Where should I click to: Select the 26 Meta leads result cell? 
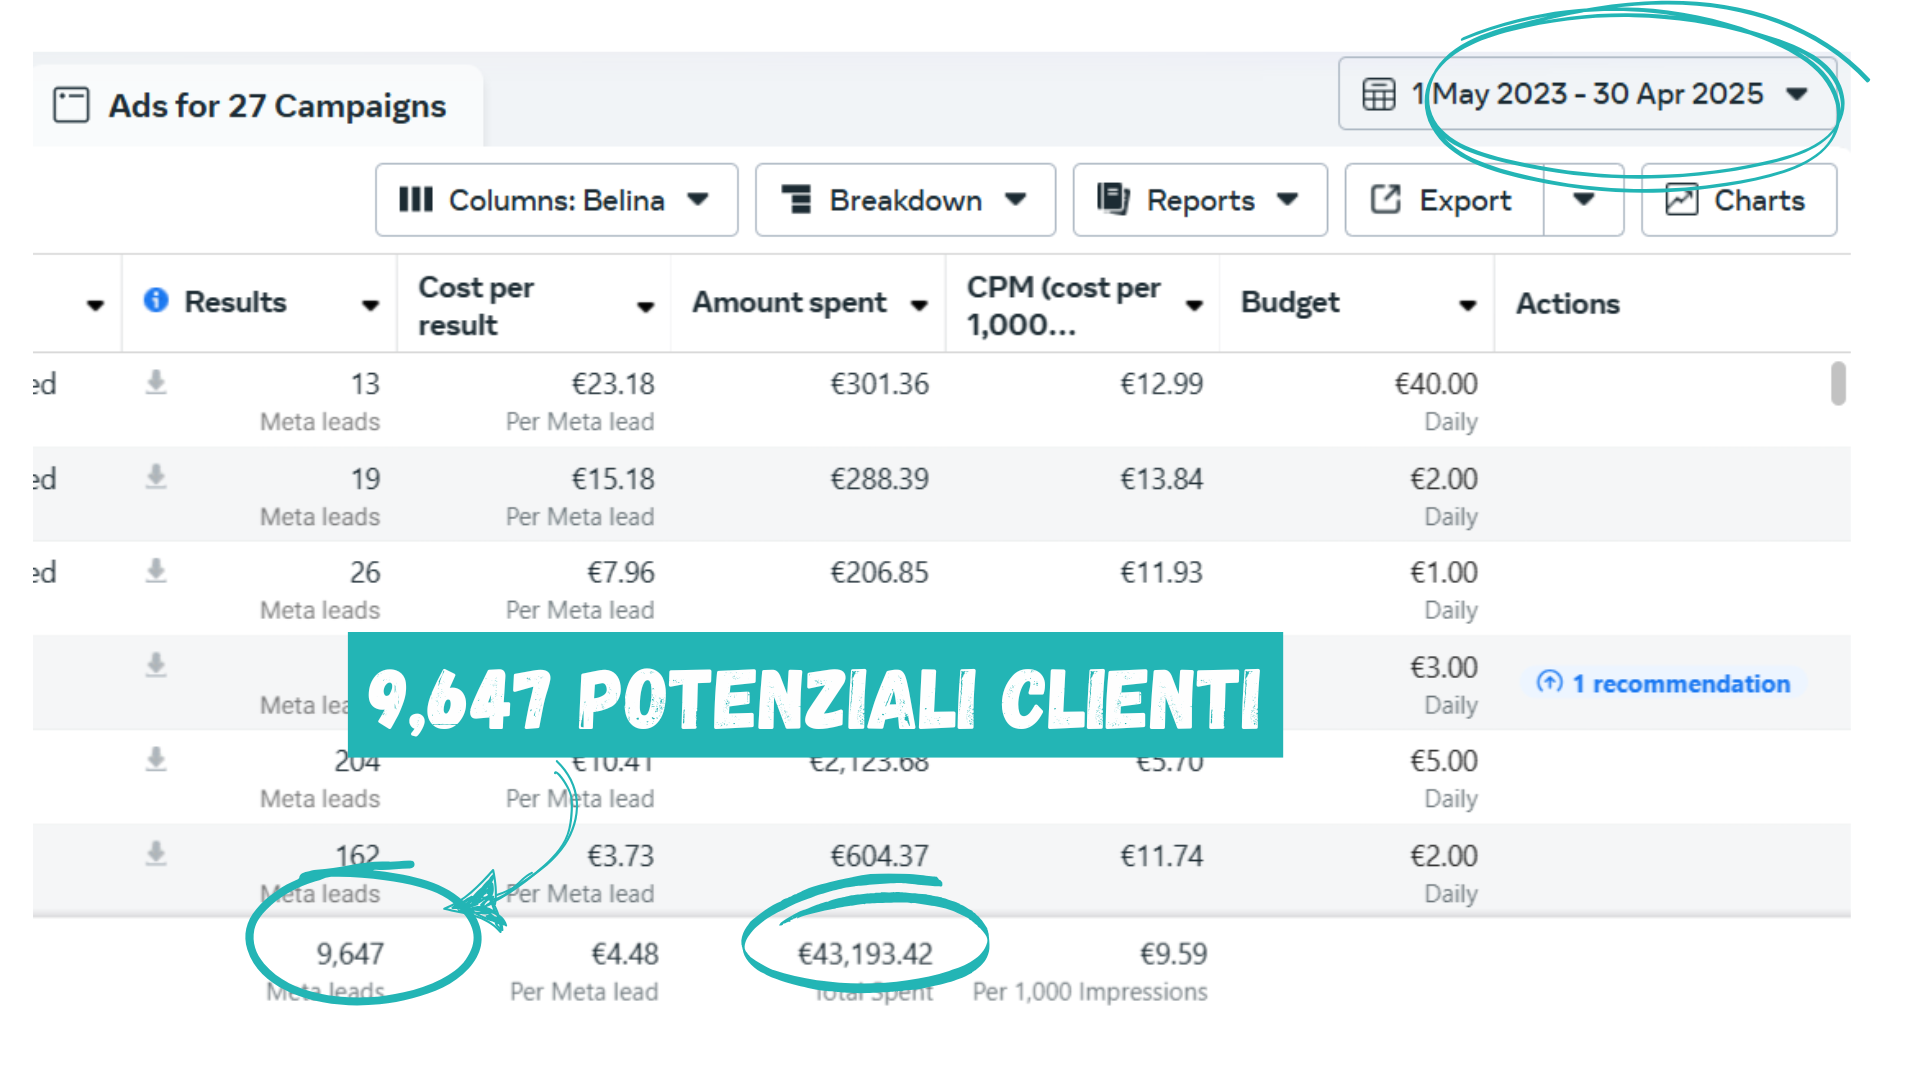365,573
